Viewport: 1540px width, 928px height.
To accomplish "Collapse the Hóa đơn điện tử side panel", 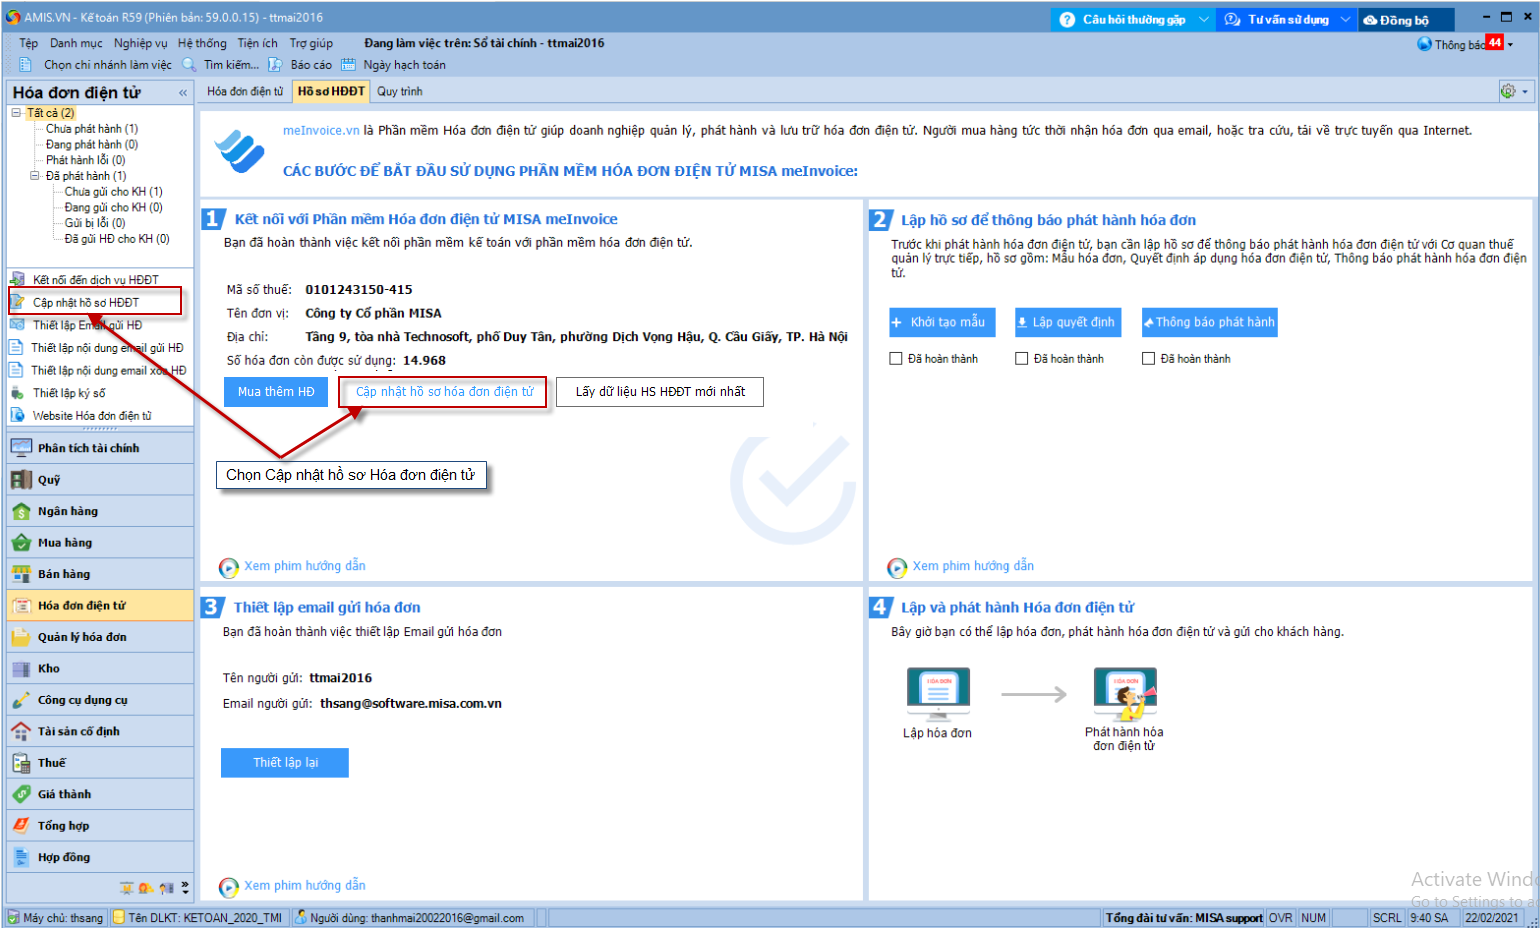I will (x=183, y=93).
